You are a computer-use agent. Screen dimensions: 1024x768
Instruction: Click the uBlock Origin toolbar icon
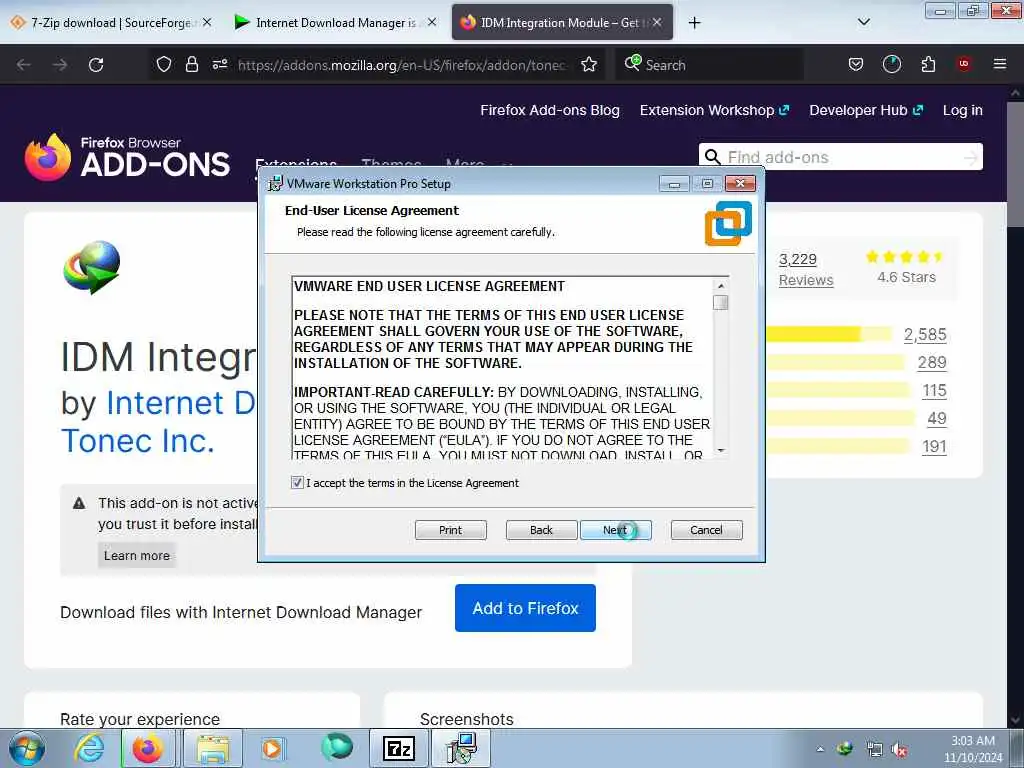[964, 64]
